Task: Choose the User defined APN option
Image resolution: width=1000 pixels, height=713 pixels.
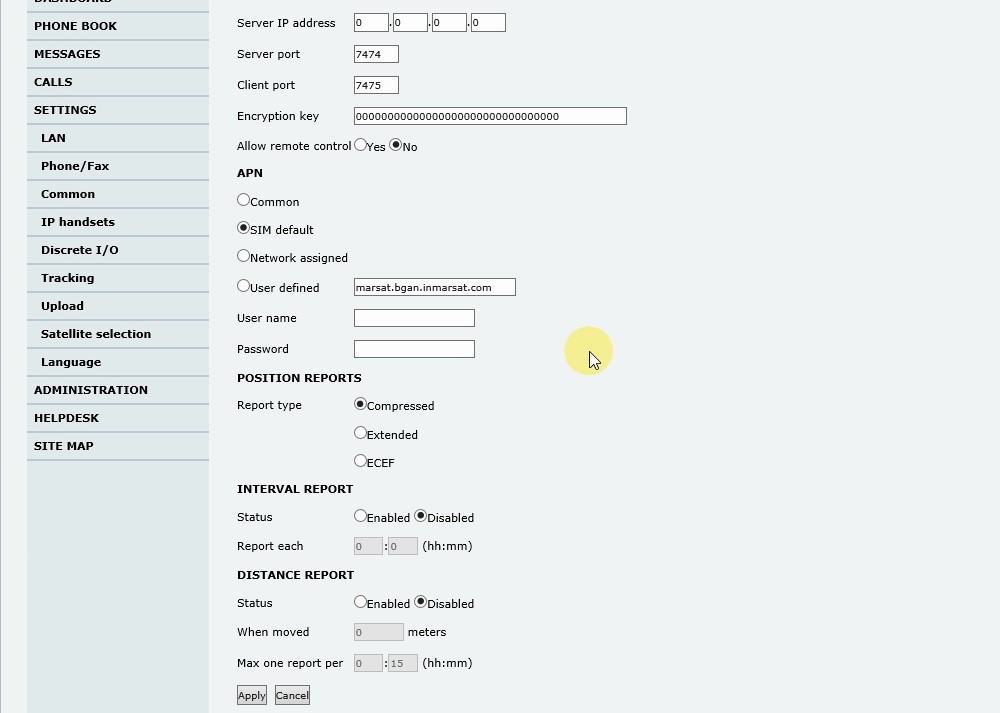Action: coord(243,286)
